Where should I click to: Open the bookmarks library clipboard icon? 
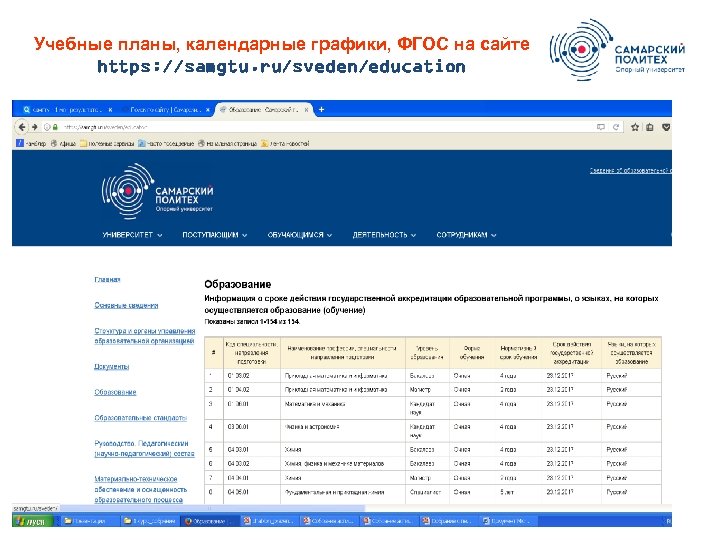[x=650, y=127]
